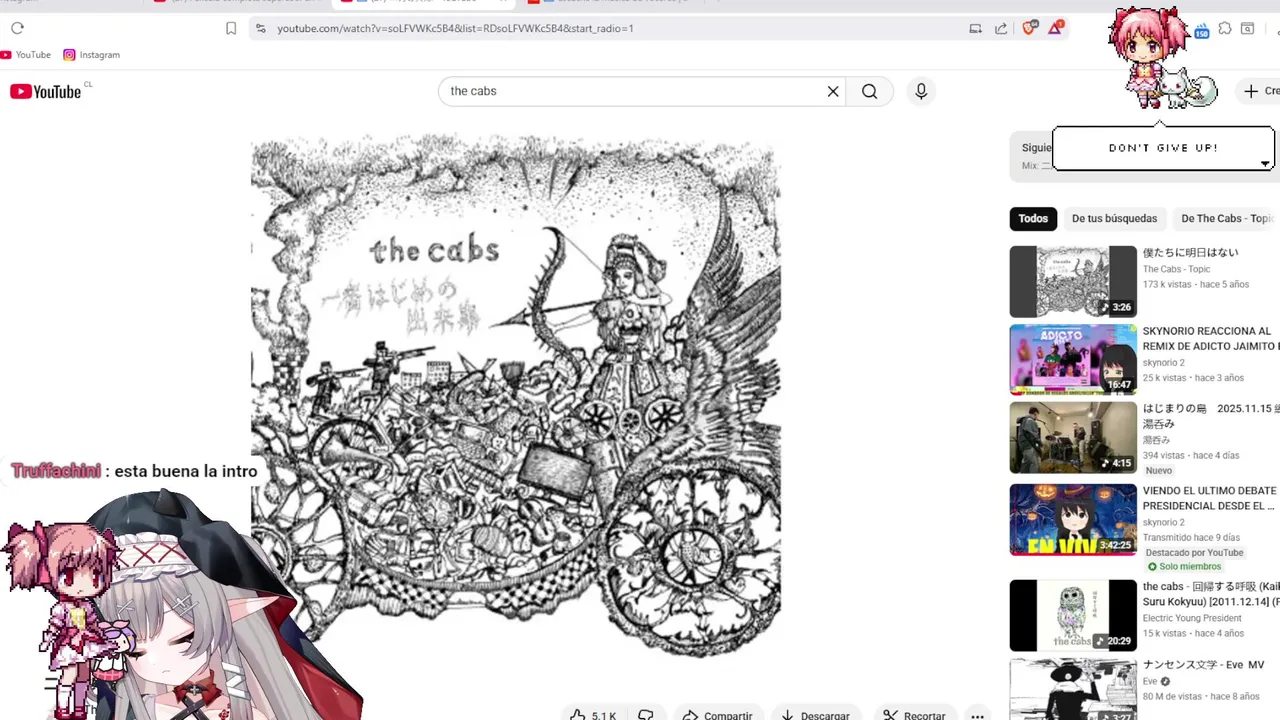1280x720 pixels.
Task: Open the Brave Rewards triangle icon
Action: [x=1055, y=28]
